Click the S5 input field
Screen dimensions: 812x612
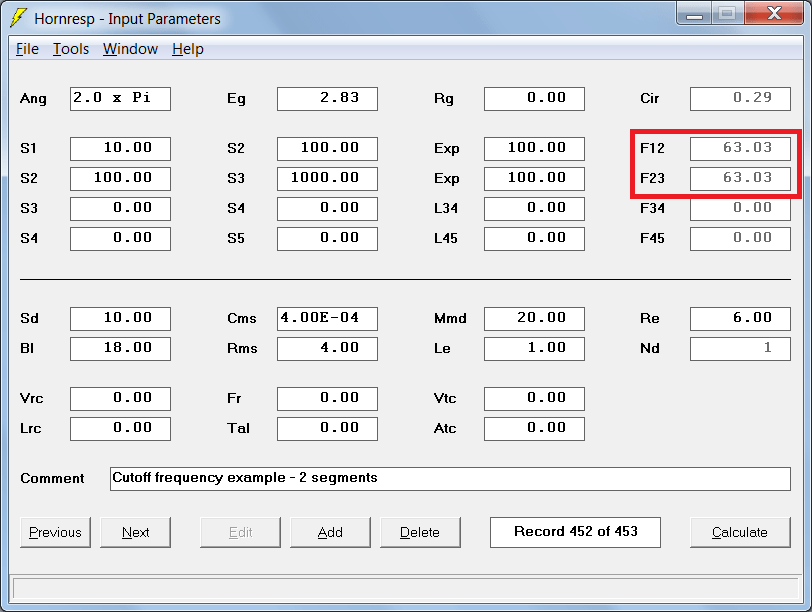tap(327, 239)
